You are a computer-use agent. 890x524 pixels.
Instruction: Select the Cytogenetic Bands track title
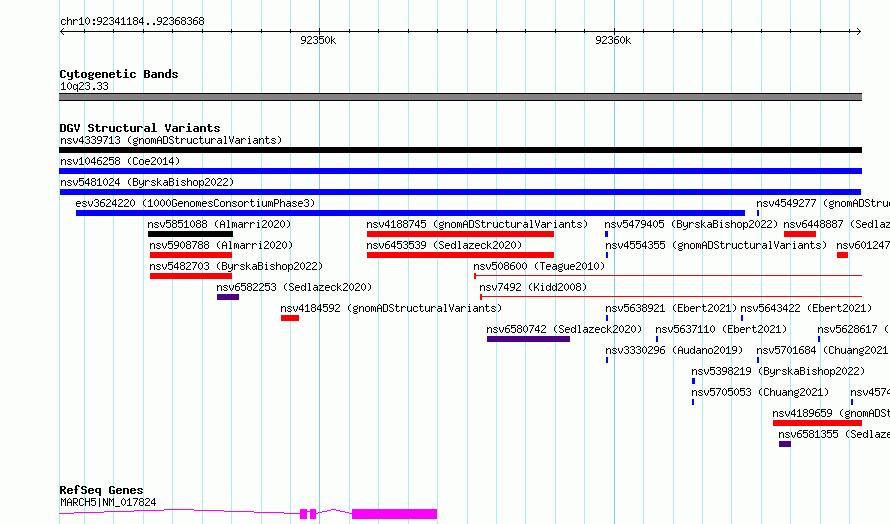119,74
